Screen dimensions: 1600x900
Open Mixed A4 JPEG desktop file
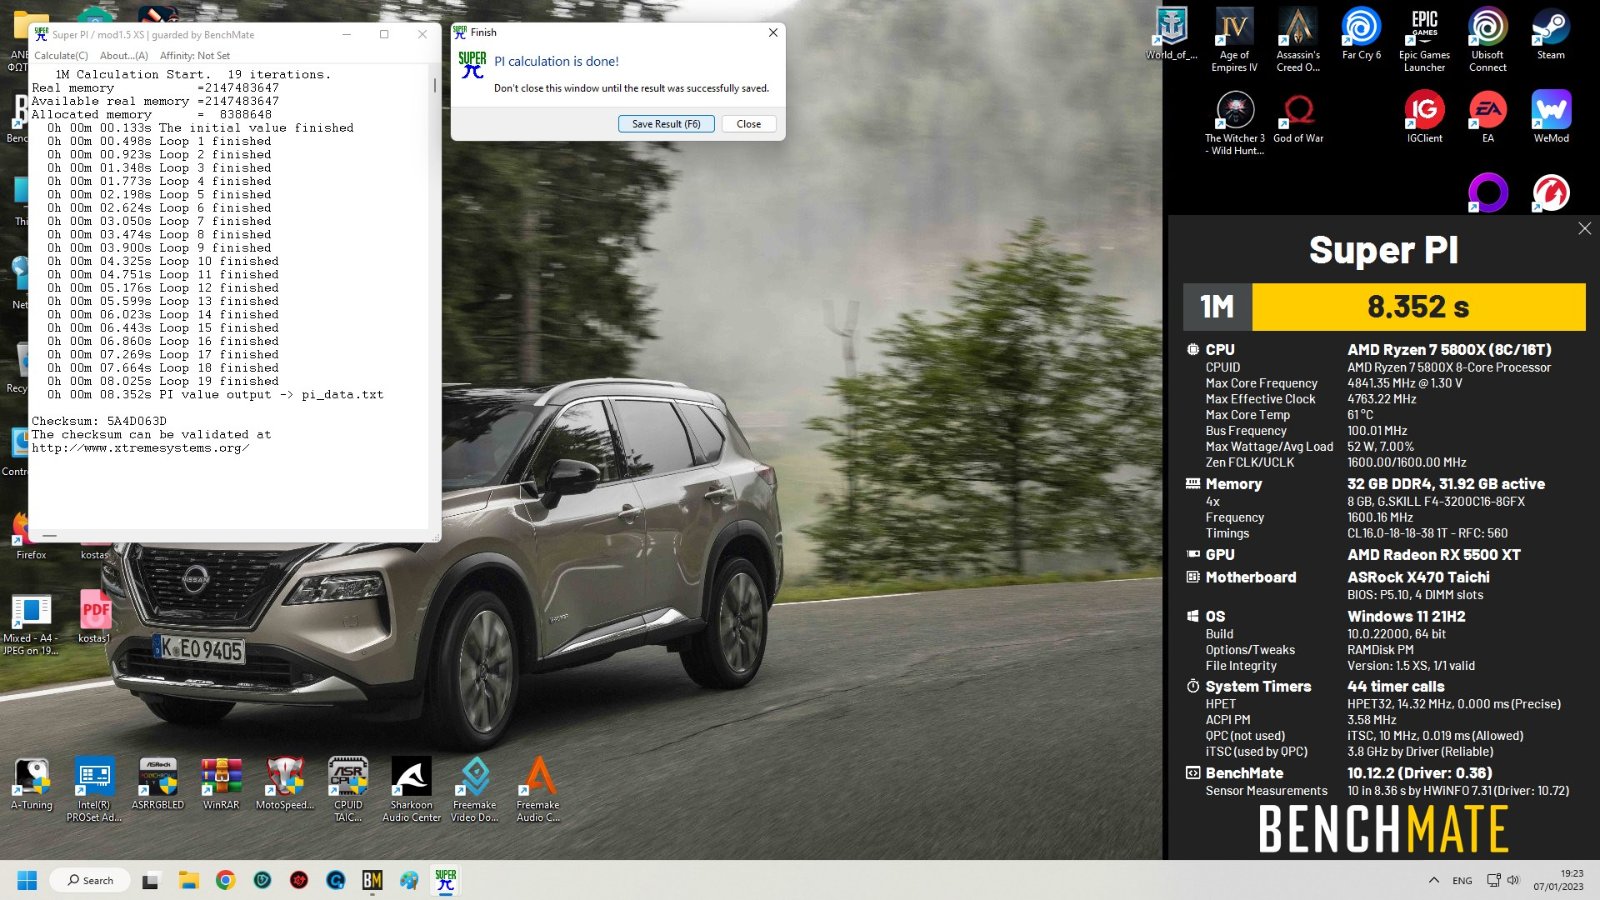31,624
